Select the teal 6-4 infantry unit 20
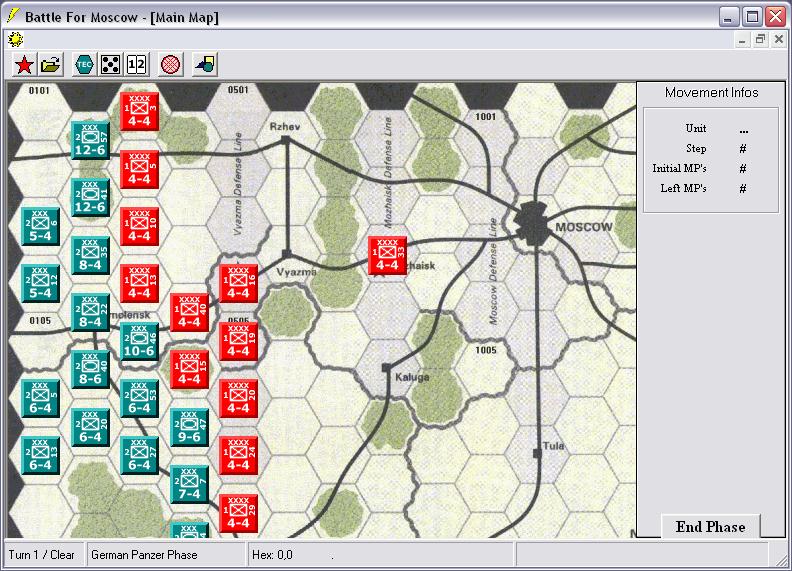Viewport: 792px width, 571px height. 90,427
